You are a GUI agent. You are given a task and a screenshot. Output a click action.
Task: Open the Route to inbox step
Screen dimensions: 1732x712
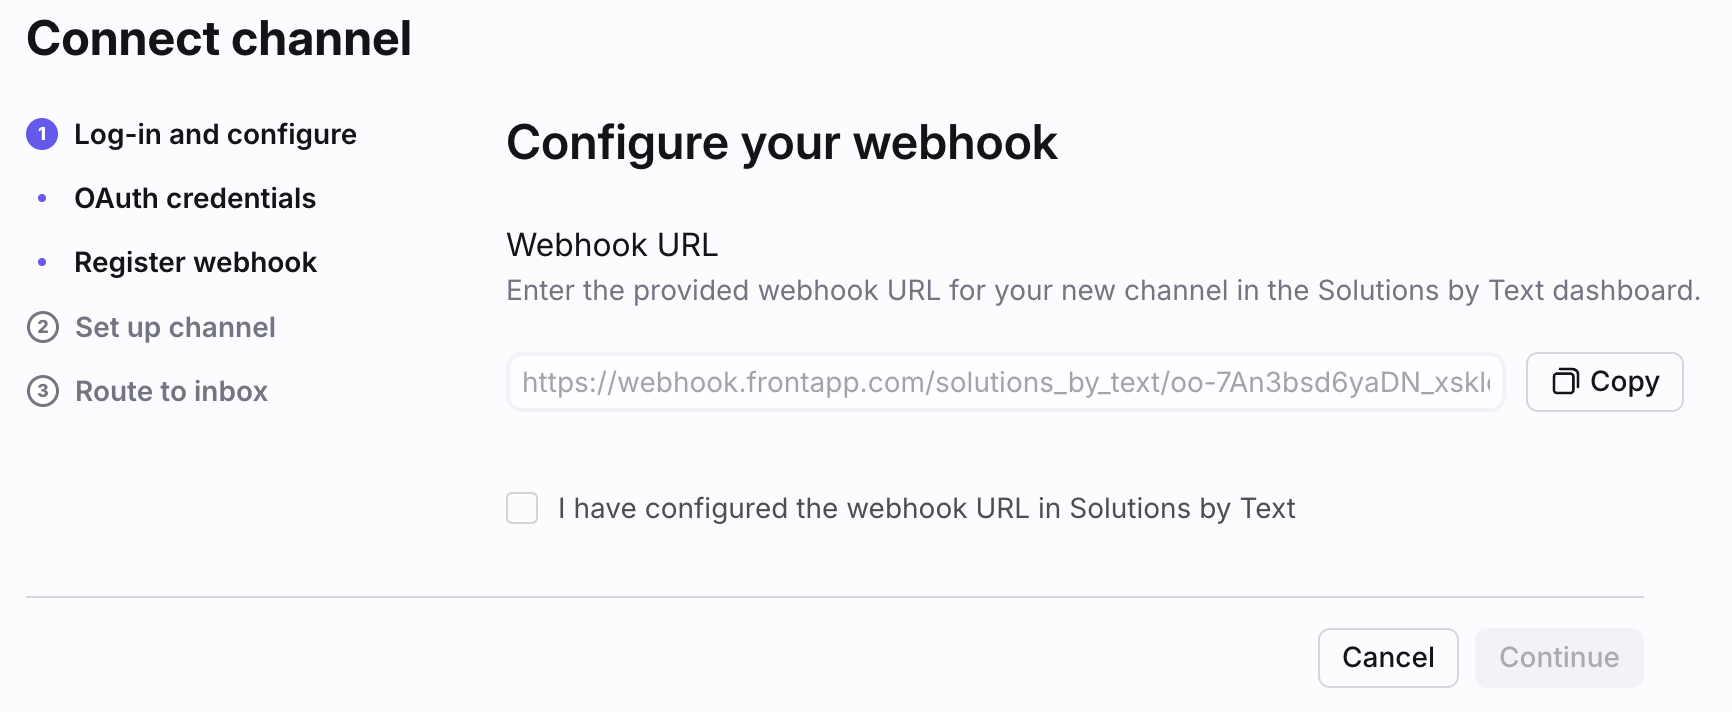pos(171,391)
